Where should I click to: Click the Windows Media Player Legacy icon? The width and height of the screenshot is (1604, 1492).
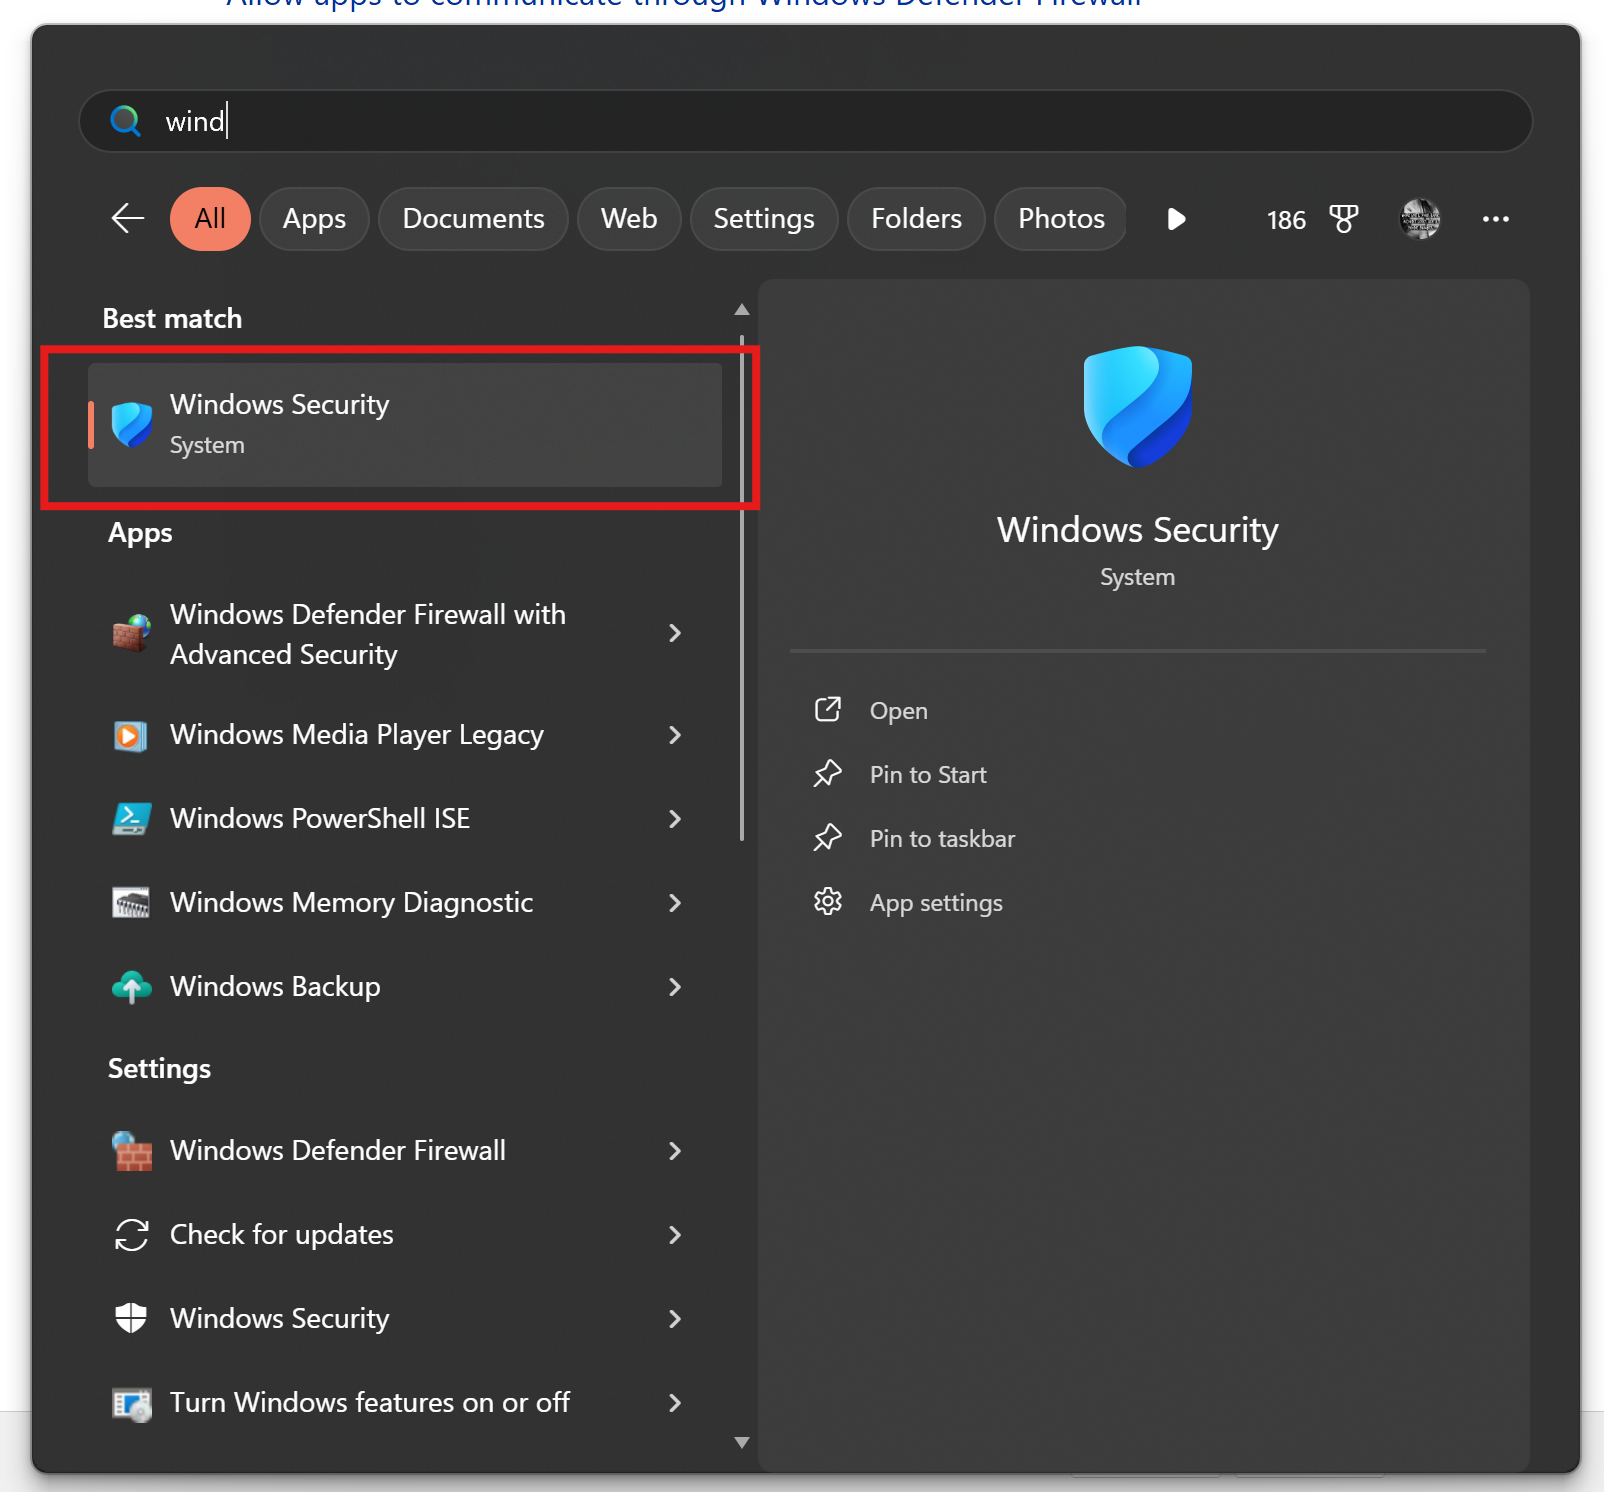coord(131,736)
